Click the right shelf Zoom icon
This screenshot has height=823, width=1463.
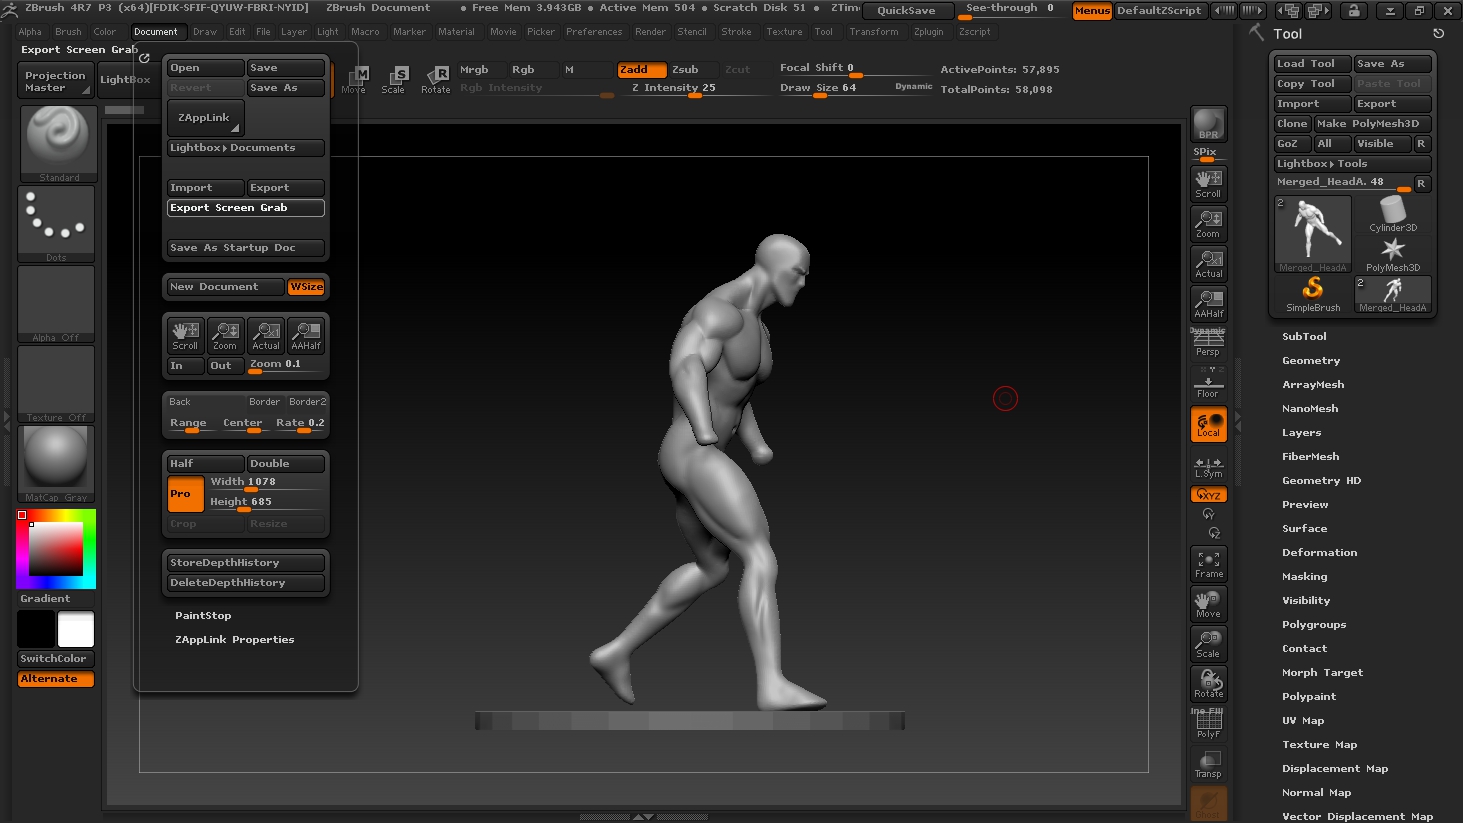1208,224
